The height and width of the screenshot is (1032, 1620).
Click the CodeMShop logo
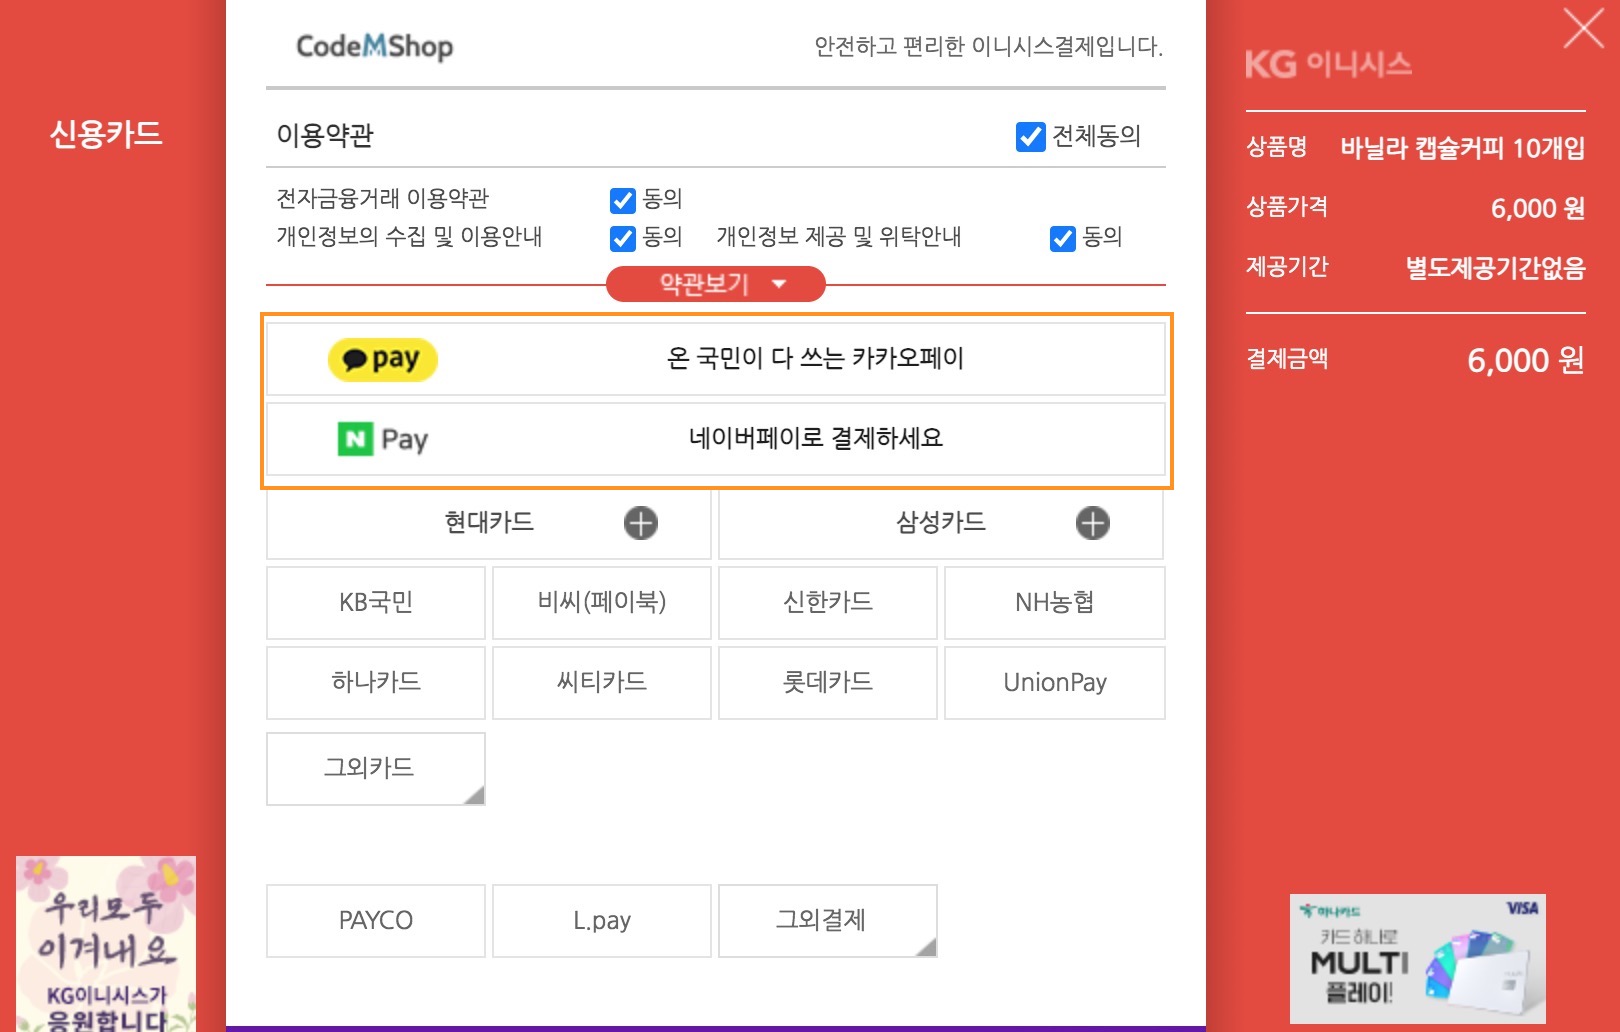374,47
